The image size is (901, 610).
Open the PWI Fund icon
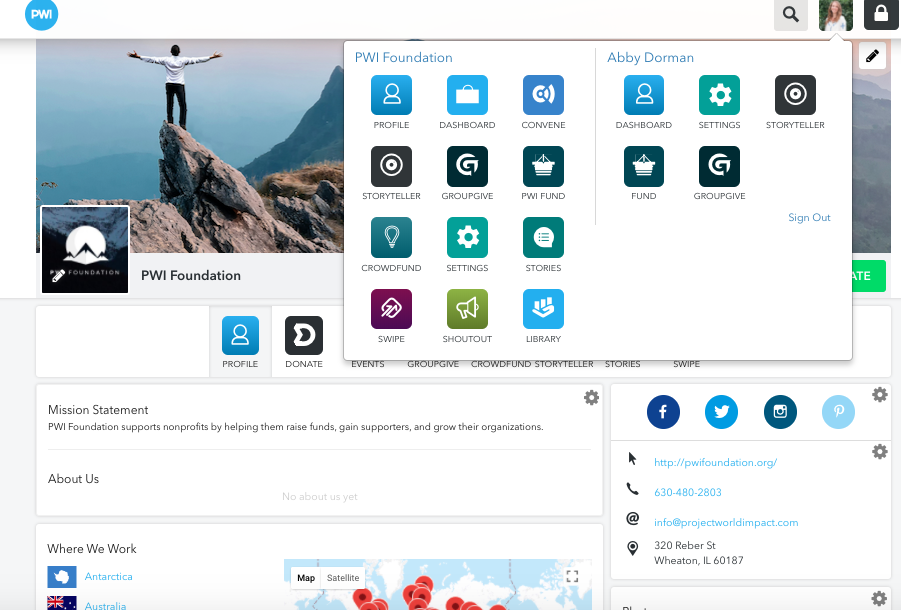pyautogui.click(x=543, y=166)
